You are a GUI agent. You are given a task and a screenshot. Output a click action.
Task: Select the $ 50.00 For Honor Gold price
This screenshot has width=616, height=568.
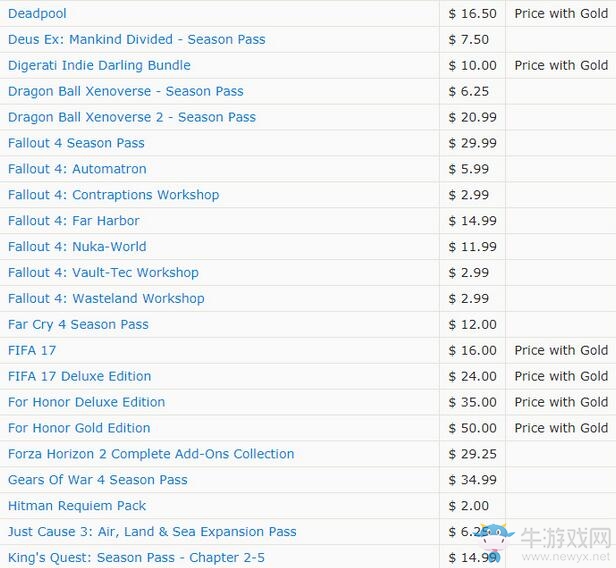(x=473, y=429)
